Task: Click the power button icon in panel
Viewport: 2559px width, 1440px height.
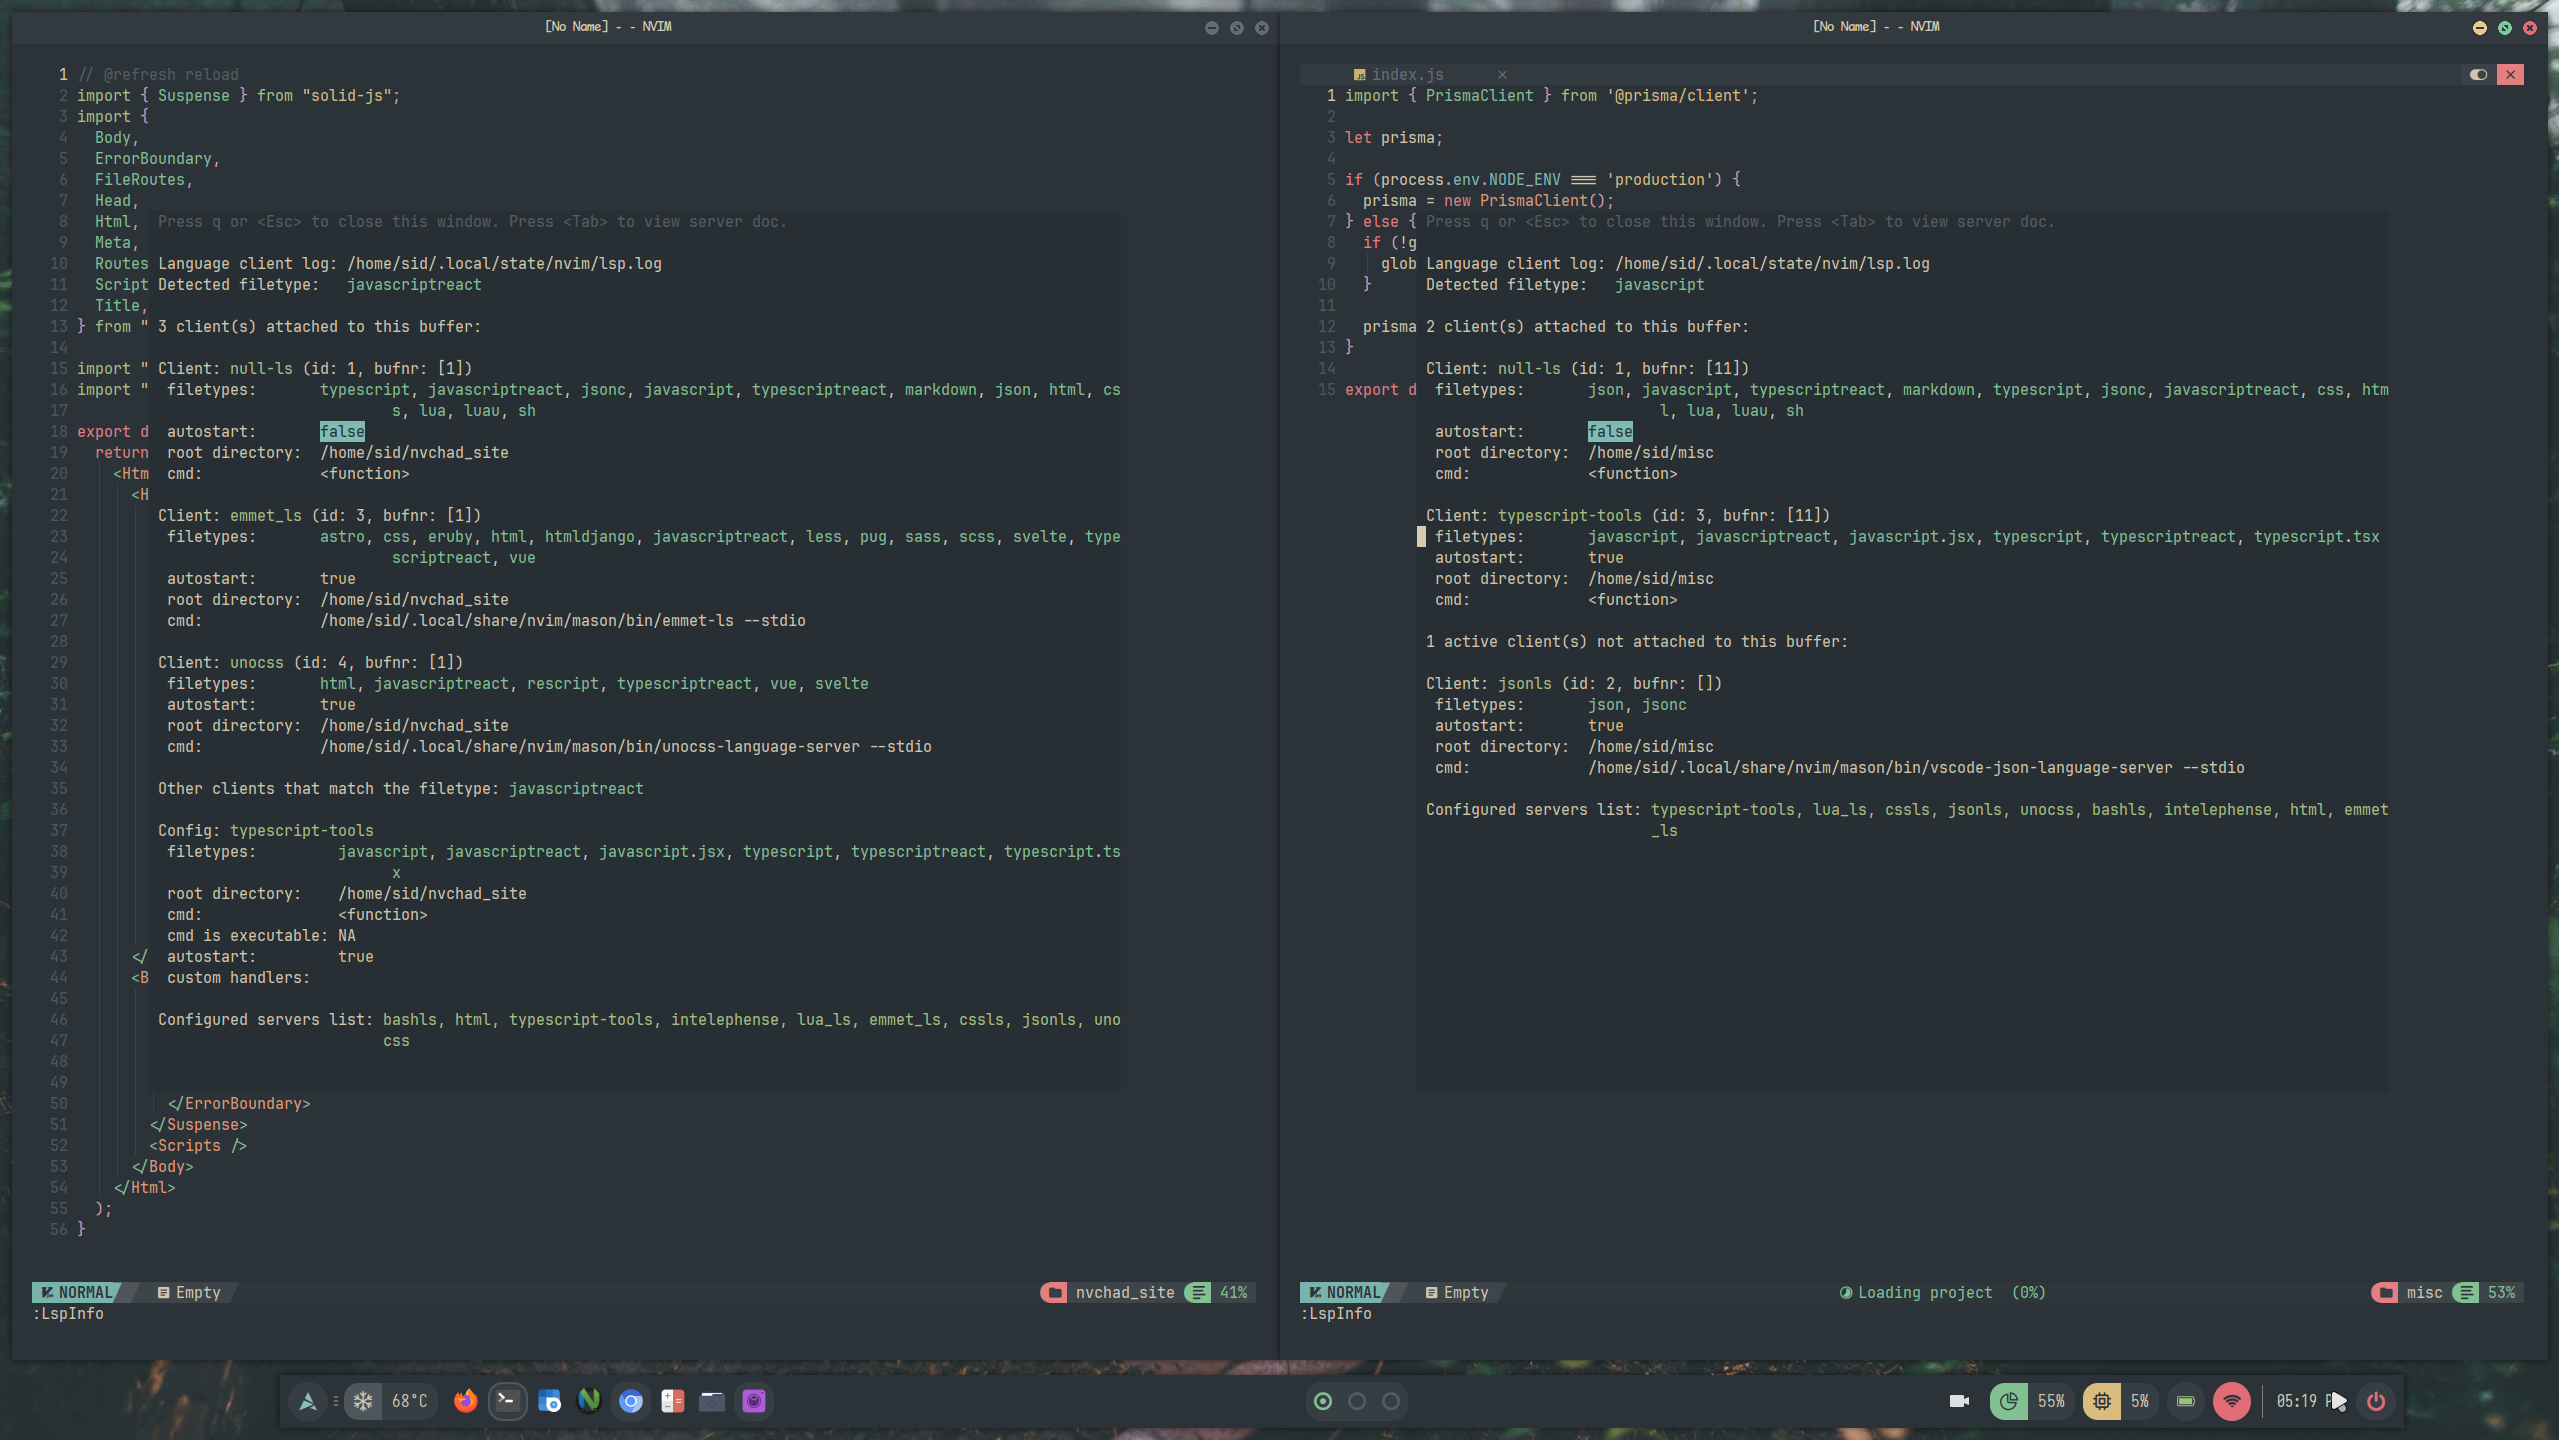Action: tap(2376, 1401)
